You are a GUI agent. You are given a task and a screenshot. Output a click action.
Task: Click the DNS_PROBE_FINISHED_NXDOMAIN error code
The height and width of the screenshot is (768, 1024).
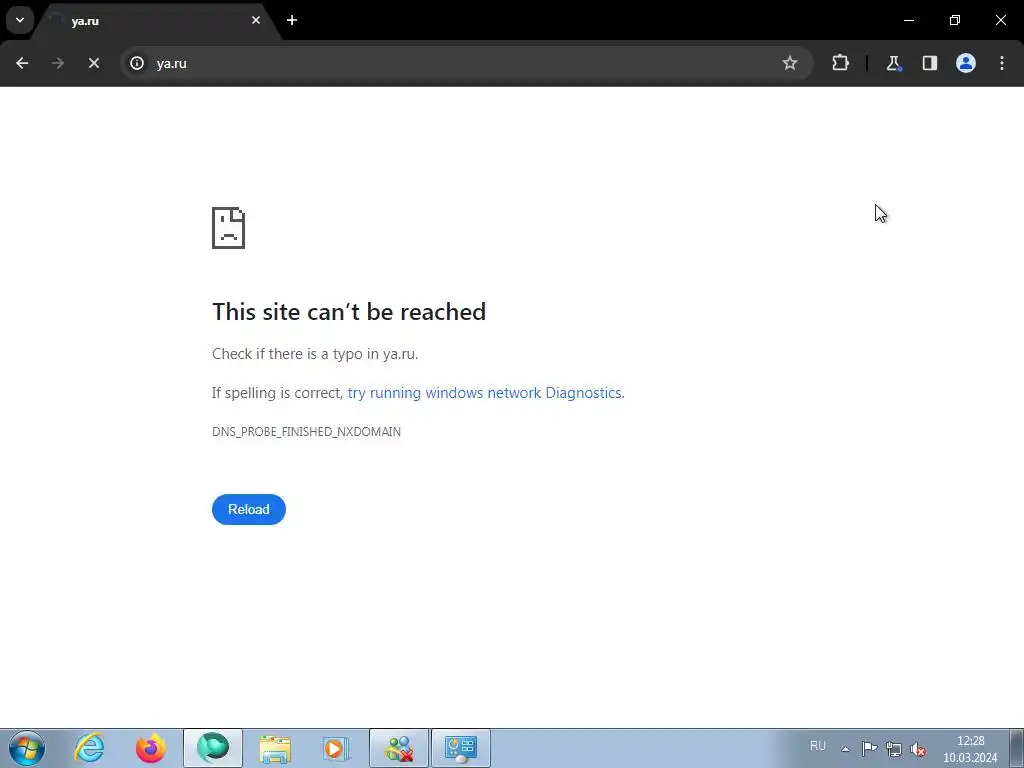(306, 432)
